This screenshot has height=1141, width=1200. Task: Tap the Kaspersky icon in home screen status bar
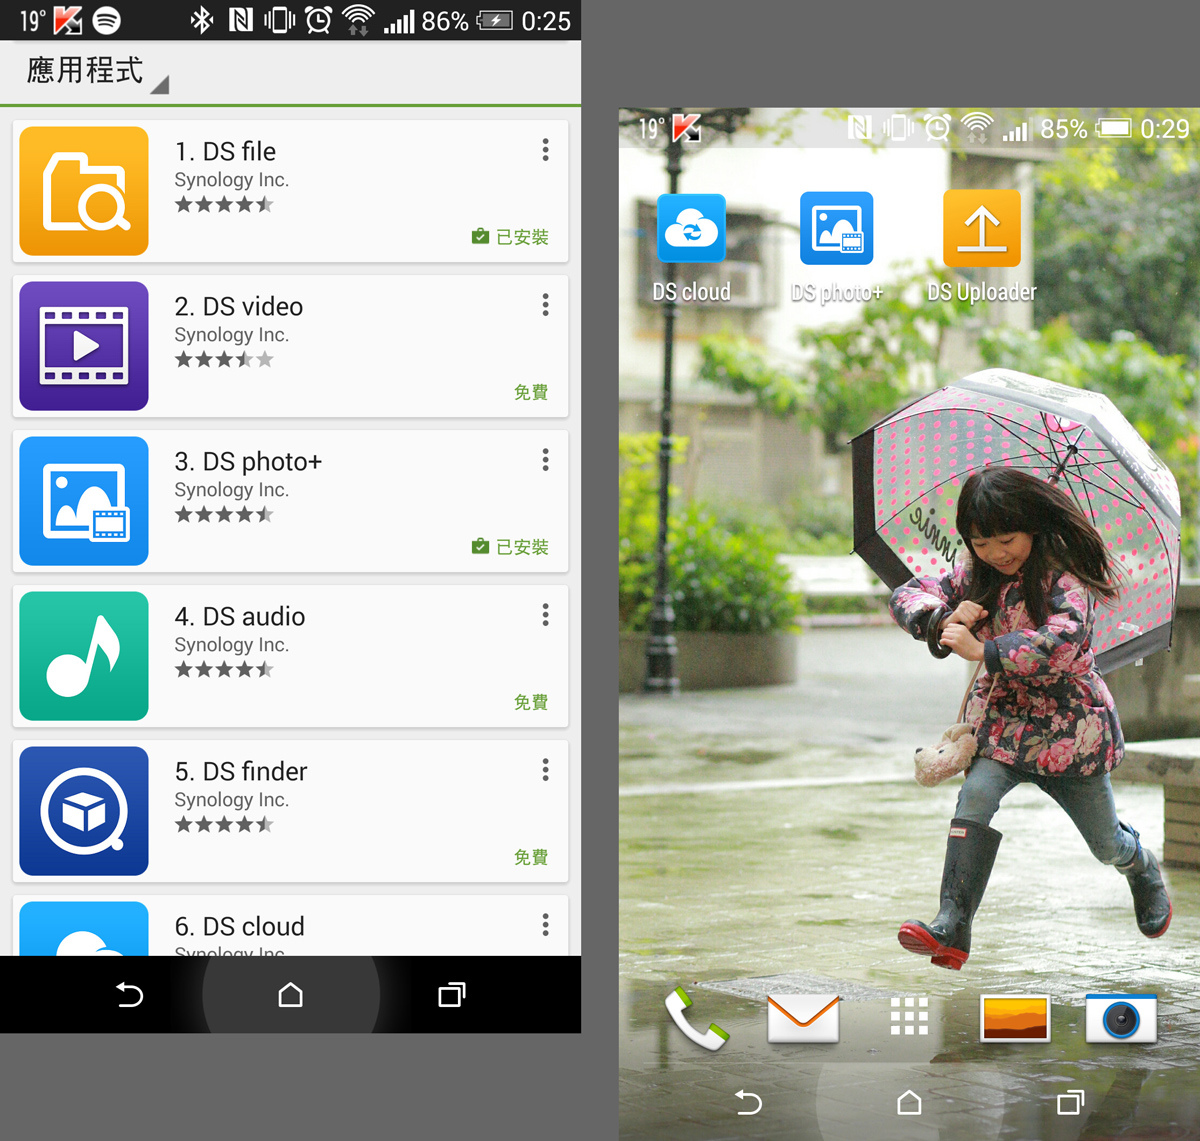pos(686,128)
